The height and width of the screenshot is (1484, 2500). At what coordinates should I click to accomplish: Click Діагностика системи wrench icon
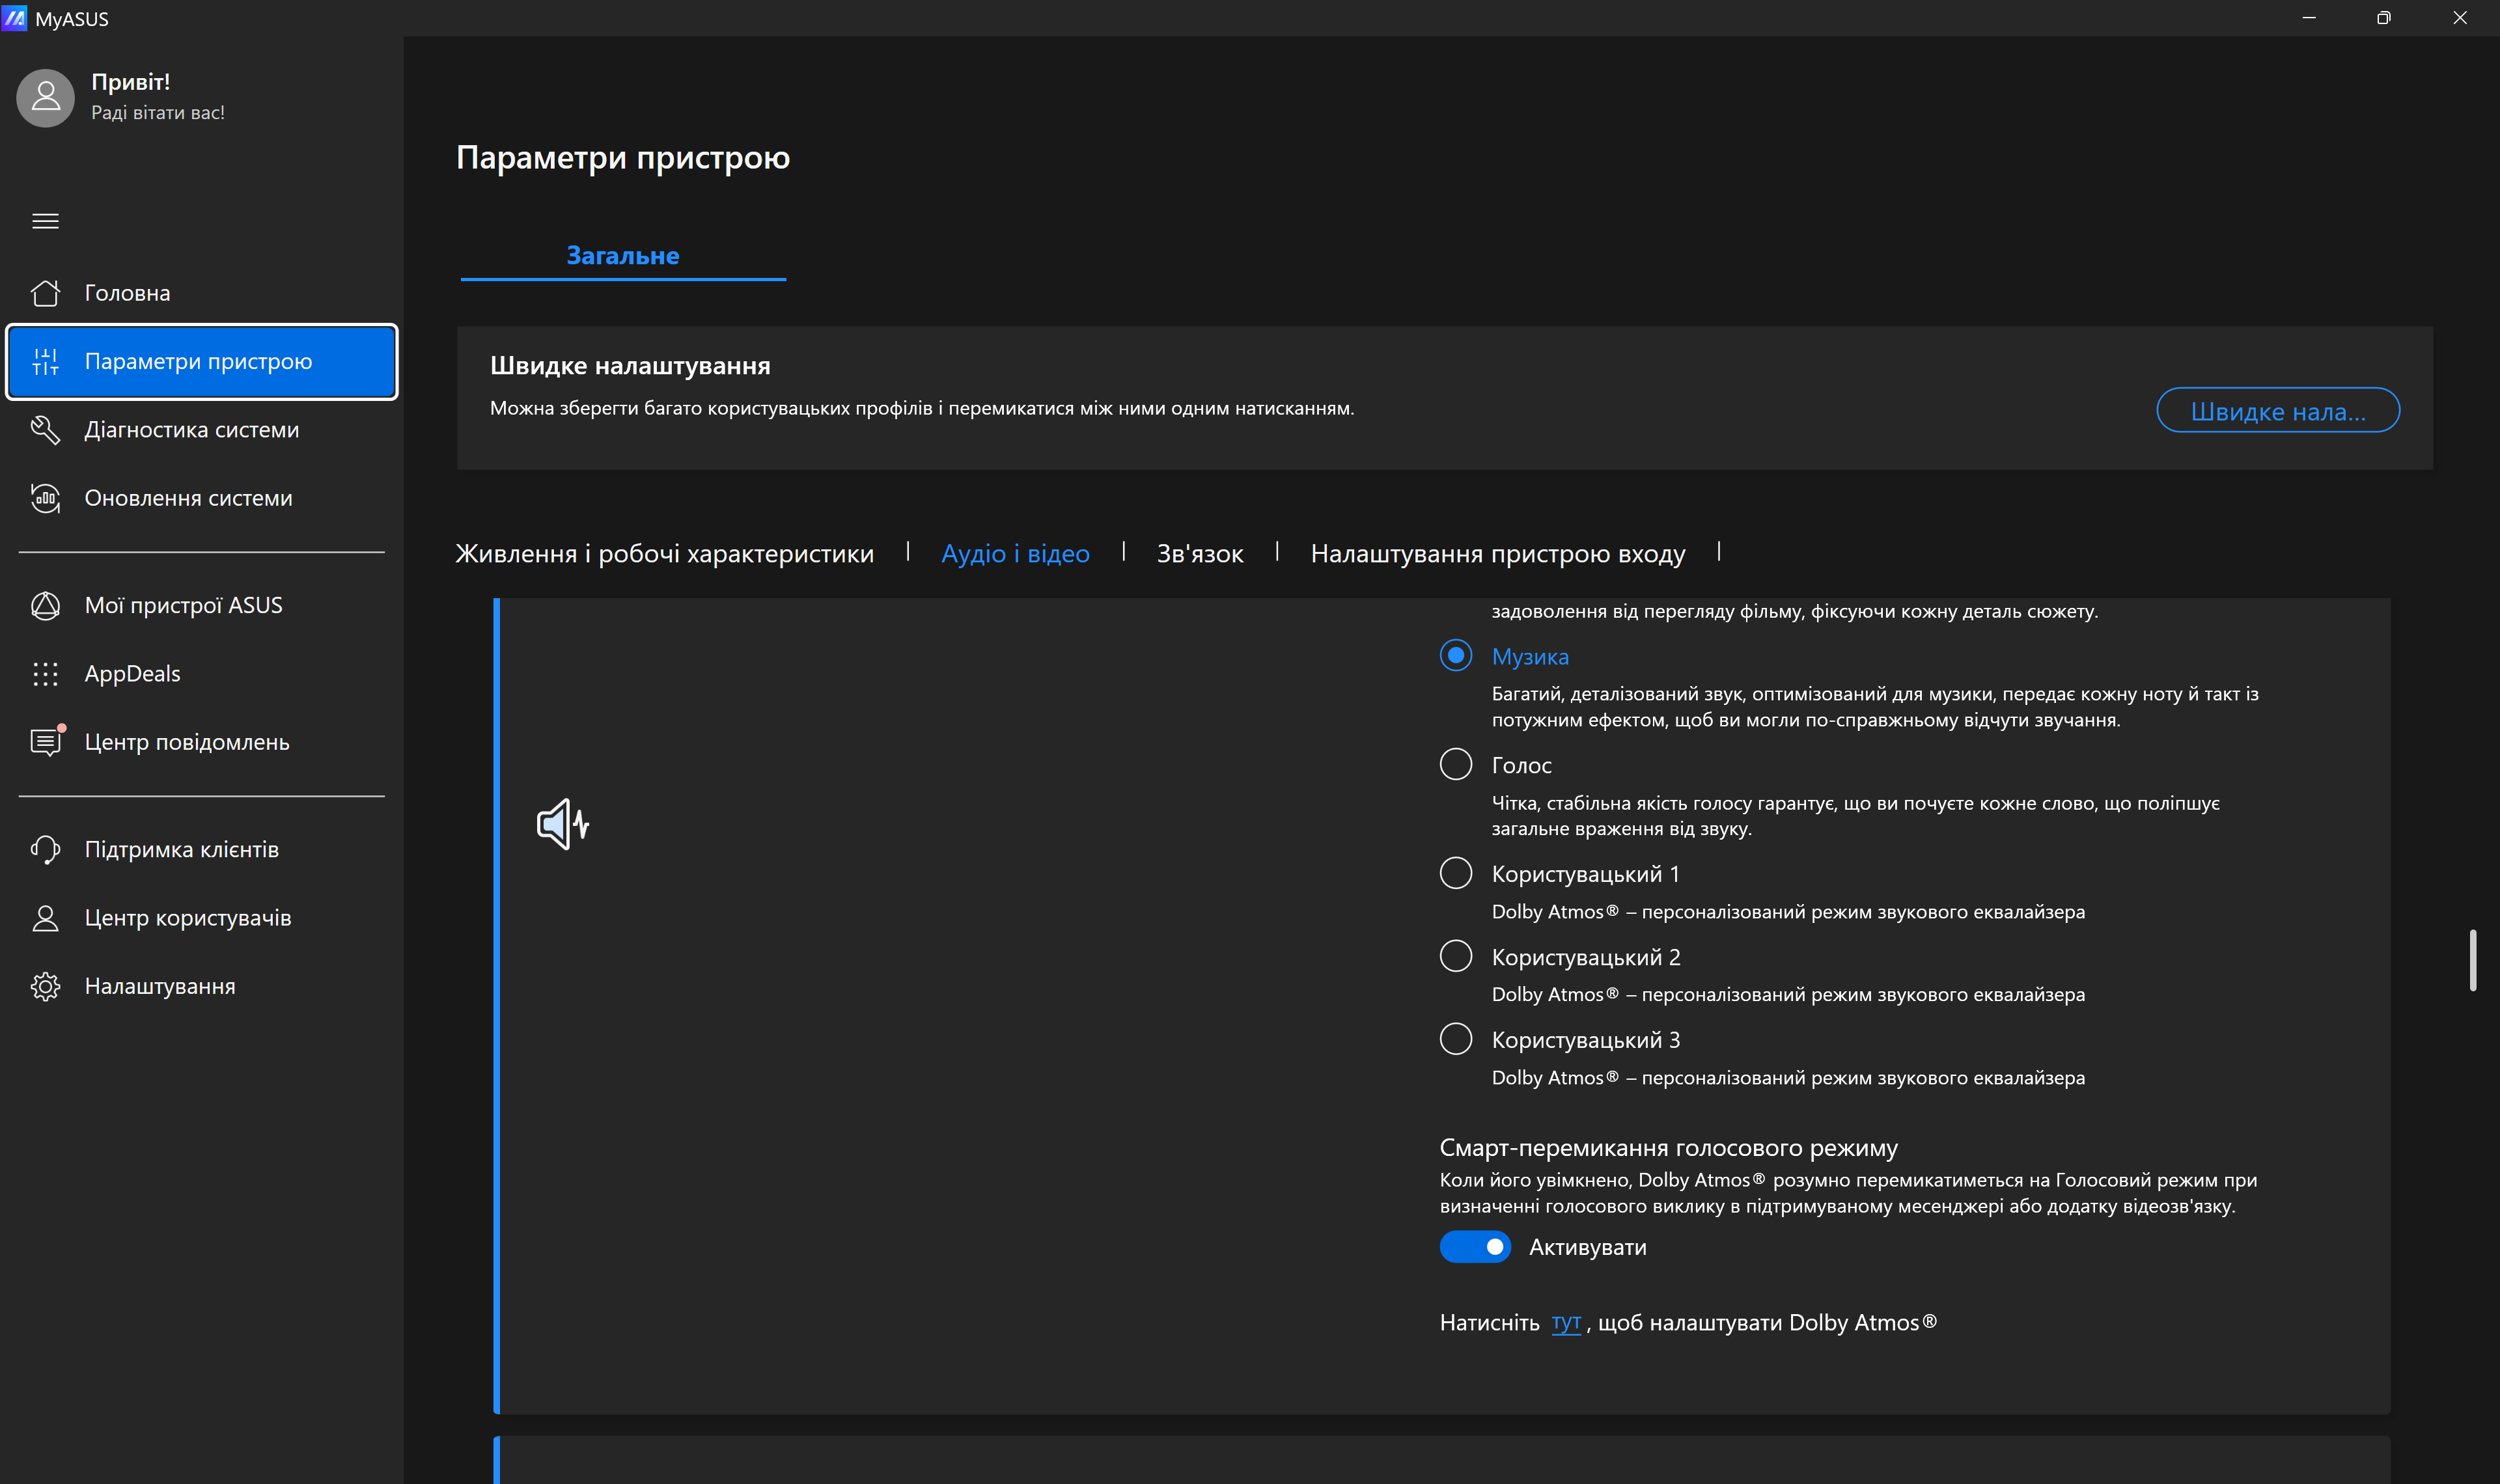45,430
